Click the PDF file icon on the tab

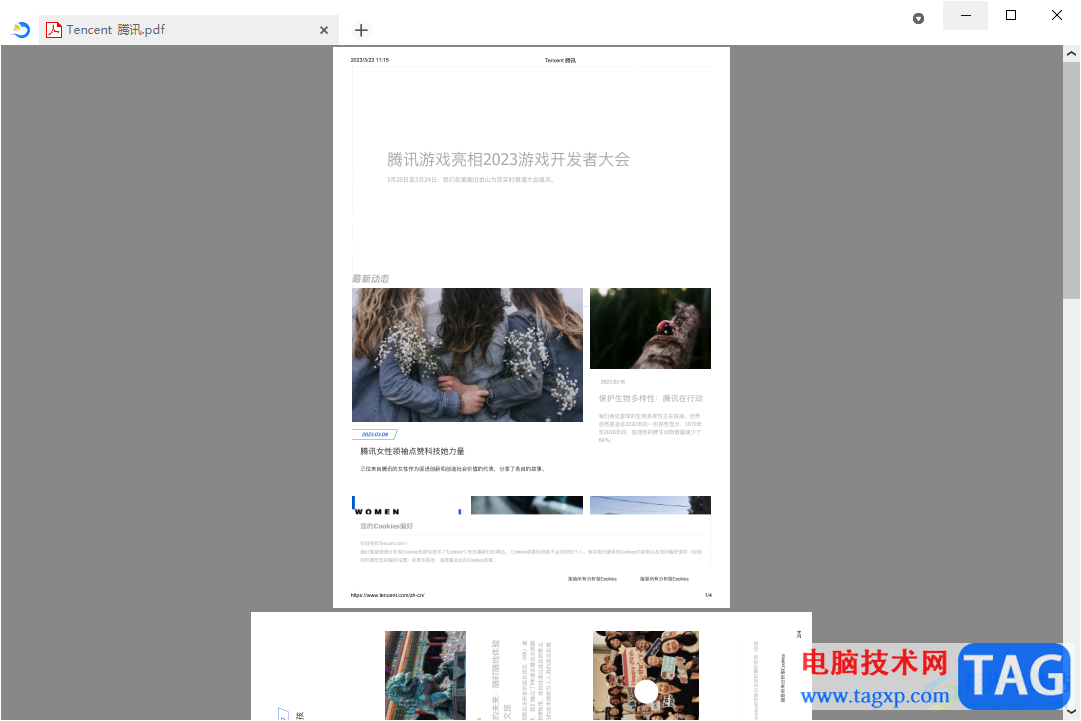pyautogui.click(x=54, y=30)
